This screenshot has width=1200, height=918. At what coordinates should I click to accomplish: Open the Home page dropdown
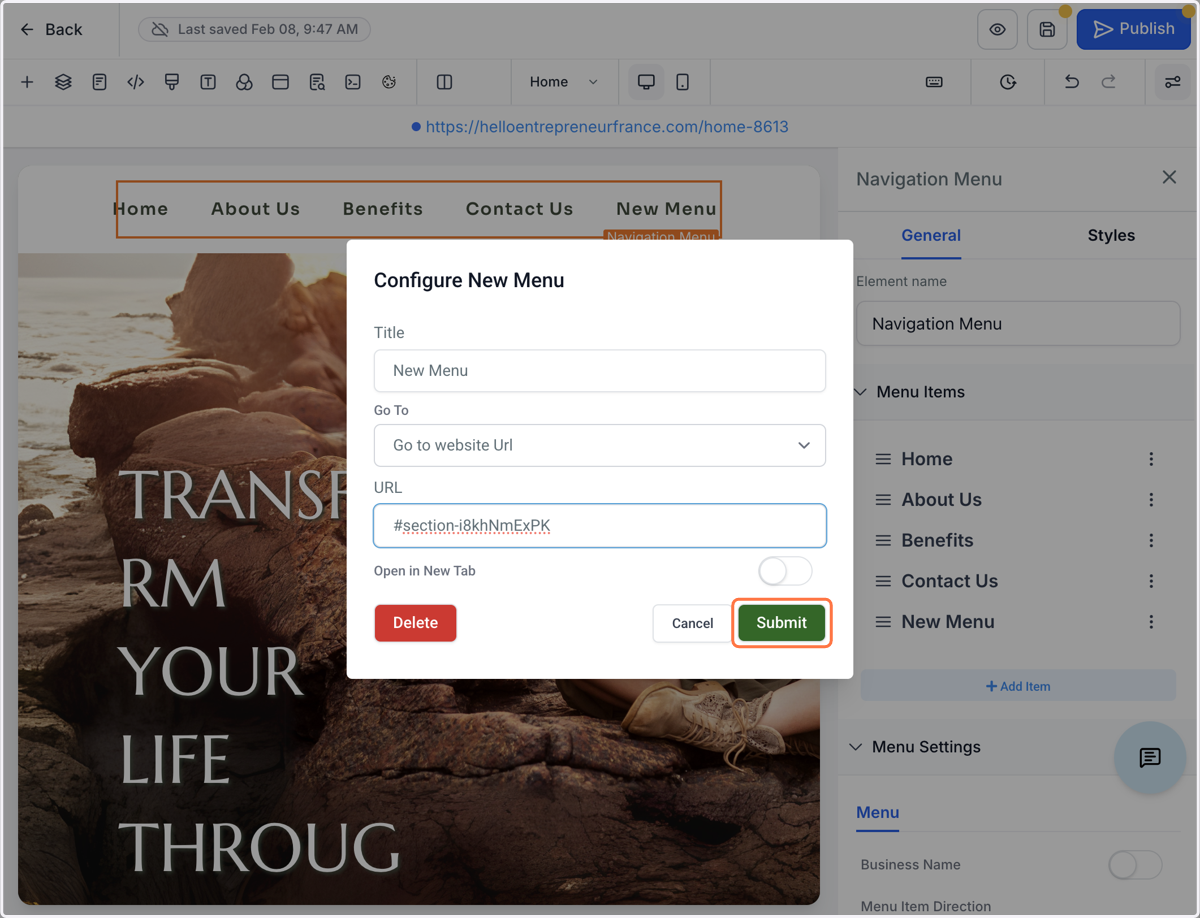click(563, 82)
